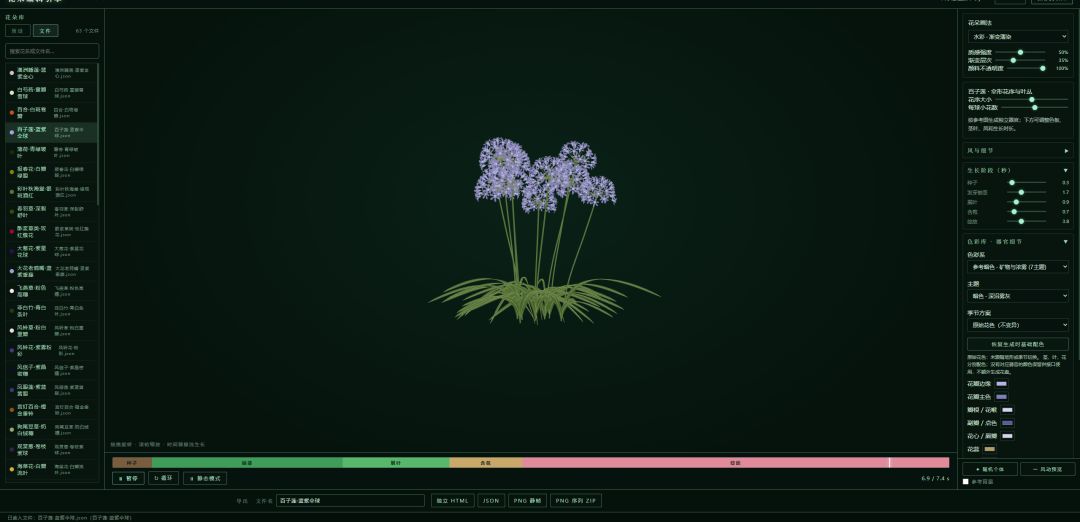The height and width of the screenshot is (522, 1080).
Task: Expand the 风与细节 section
Action: [1018, 150]
